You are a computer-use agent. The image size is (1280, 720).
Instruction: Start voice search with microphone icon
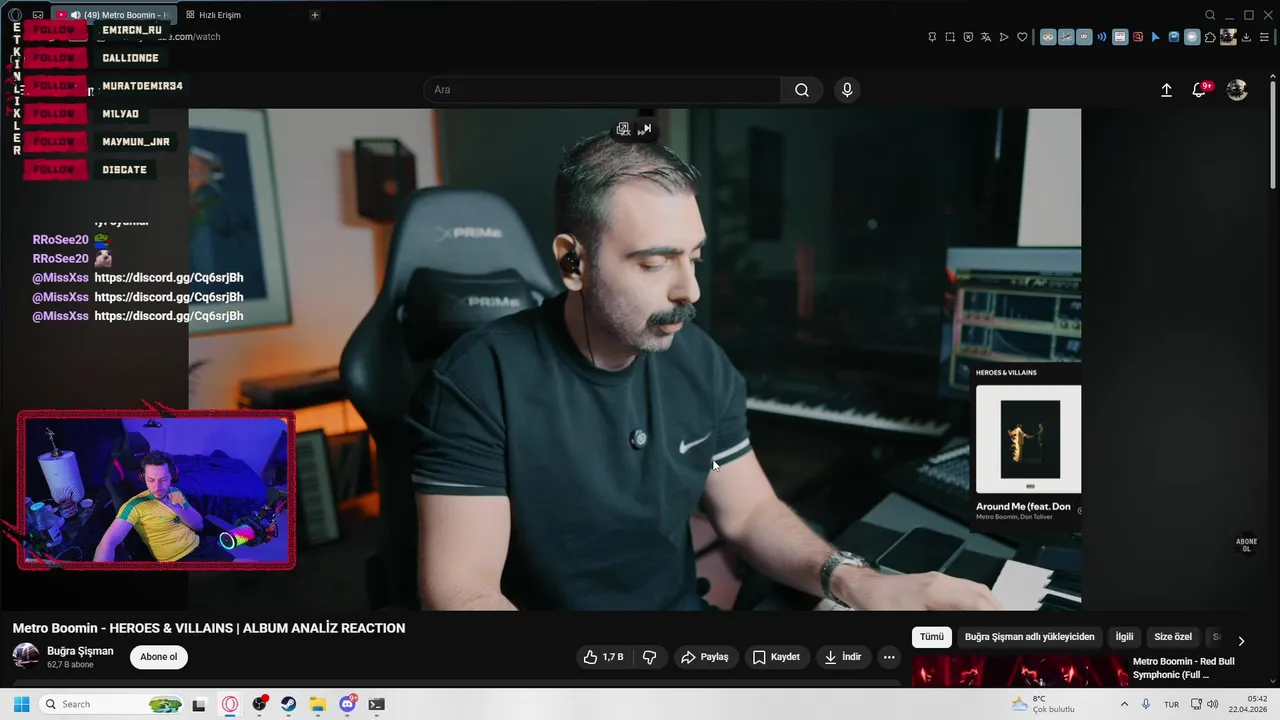847,90
